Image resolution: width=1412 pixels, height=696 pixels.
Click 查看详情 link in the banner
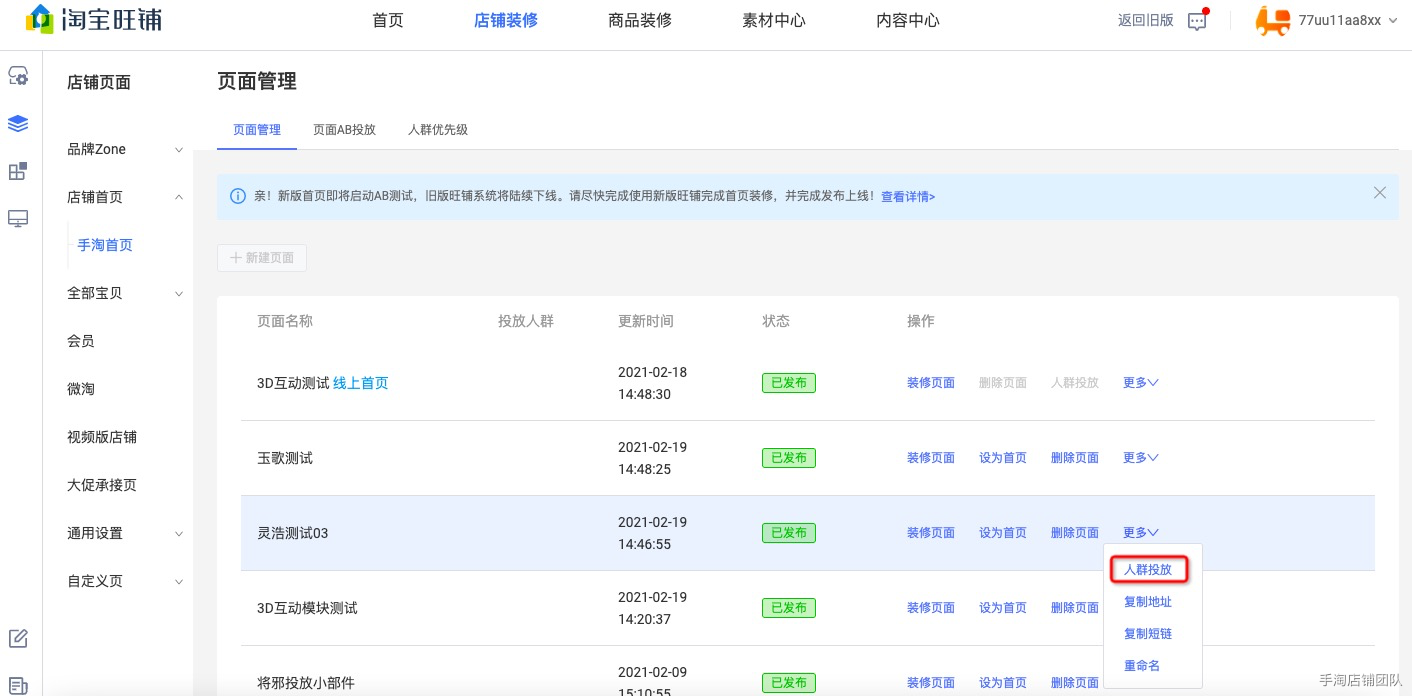908,197
